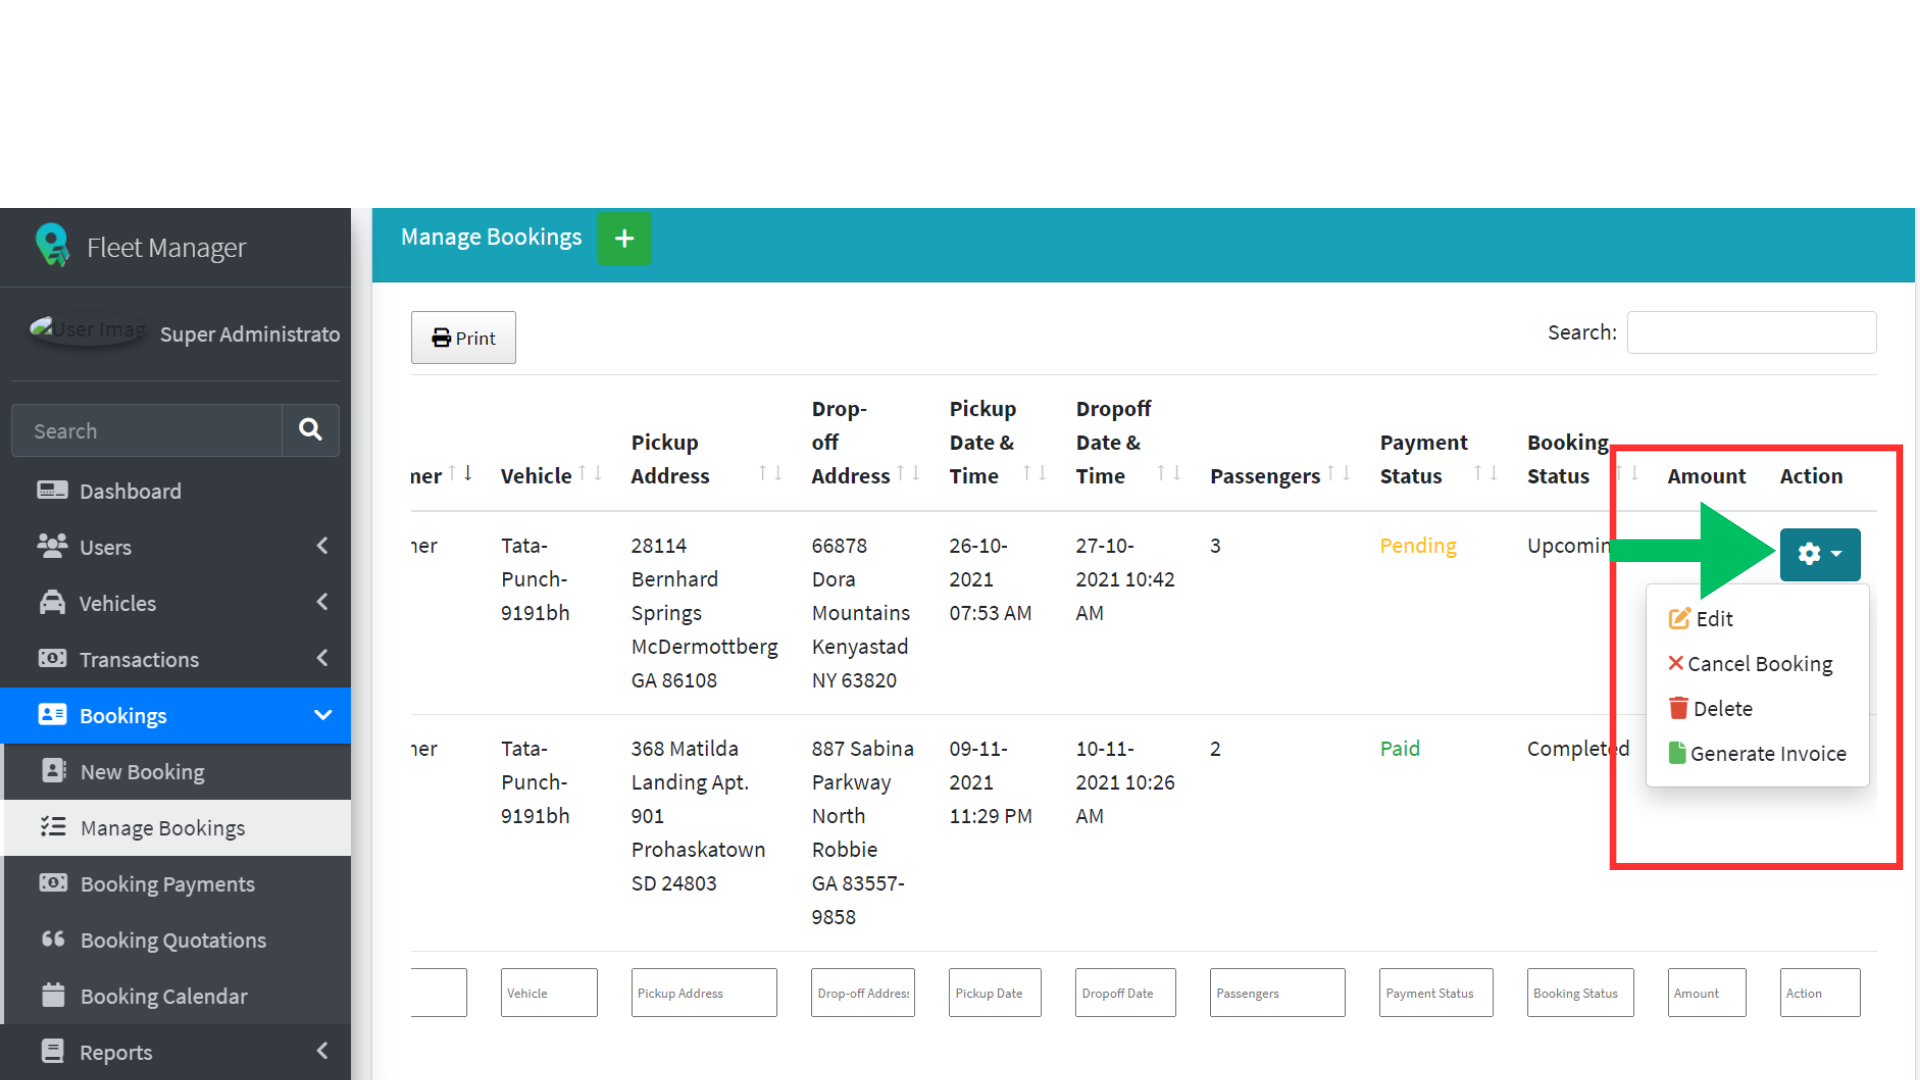Focus the Dropoff Date filter field
The width and height of the screenshot is (1920, 1080).
click(x=1125, y=993)
